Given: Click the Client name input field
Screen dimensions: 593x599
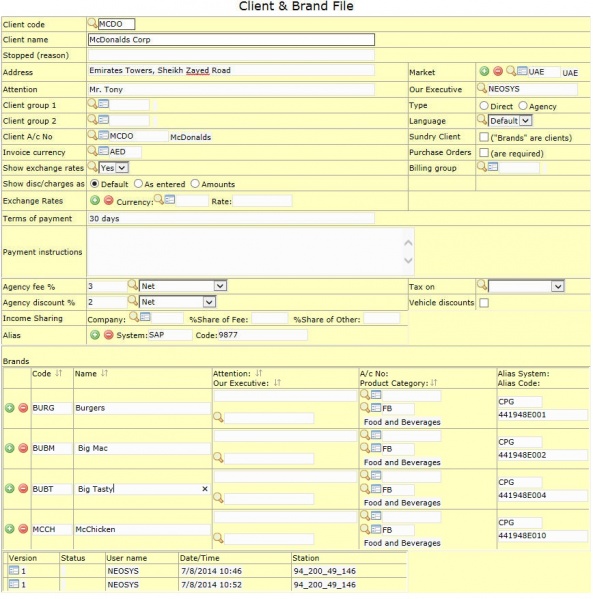Looking at the screenshot, I should (231, 39).
